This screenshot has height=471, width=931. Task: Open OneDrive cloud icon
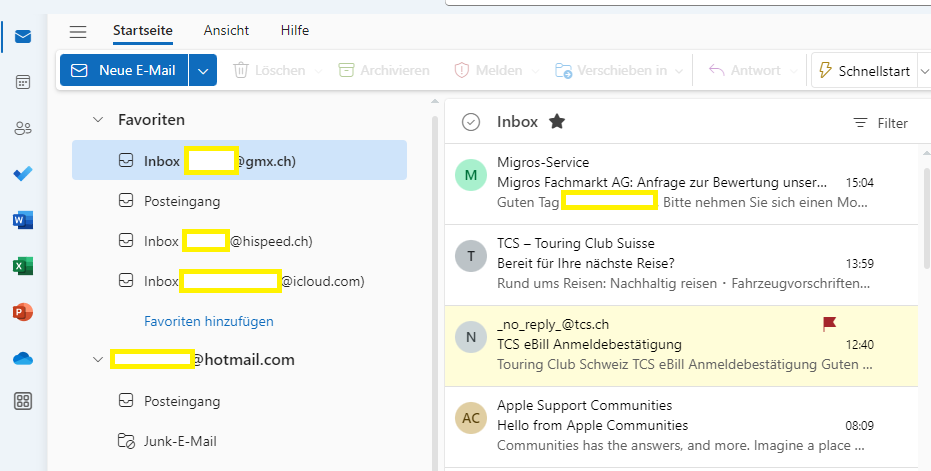(x=23, y=358)
